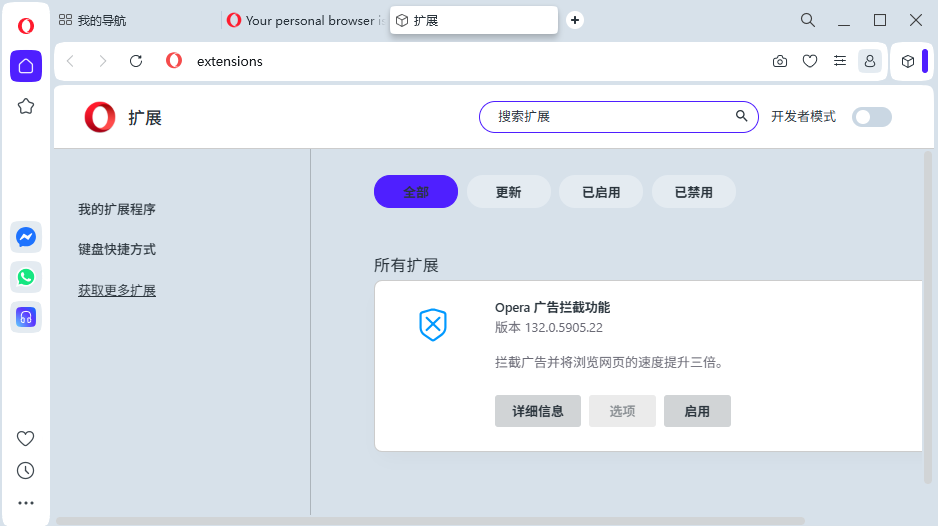Toggle the developer mode switch
Viewport: 938px width, 526px height.
click(872, 117)
